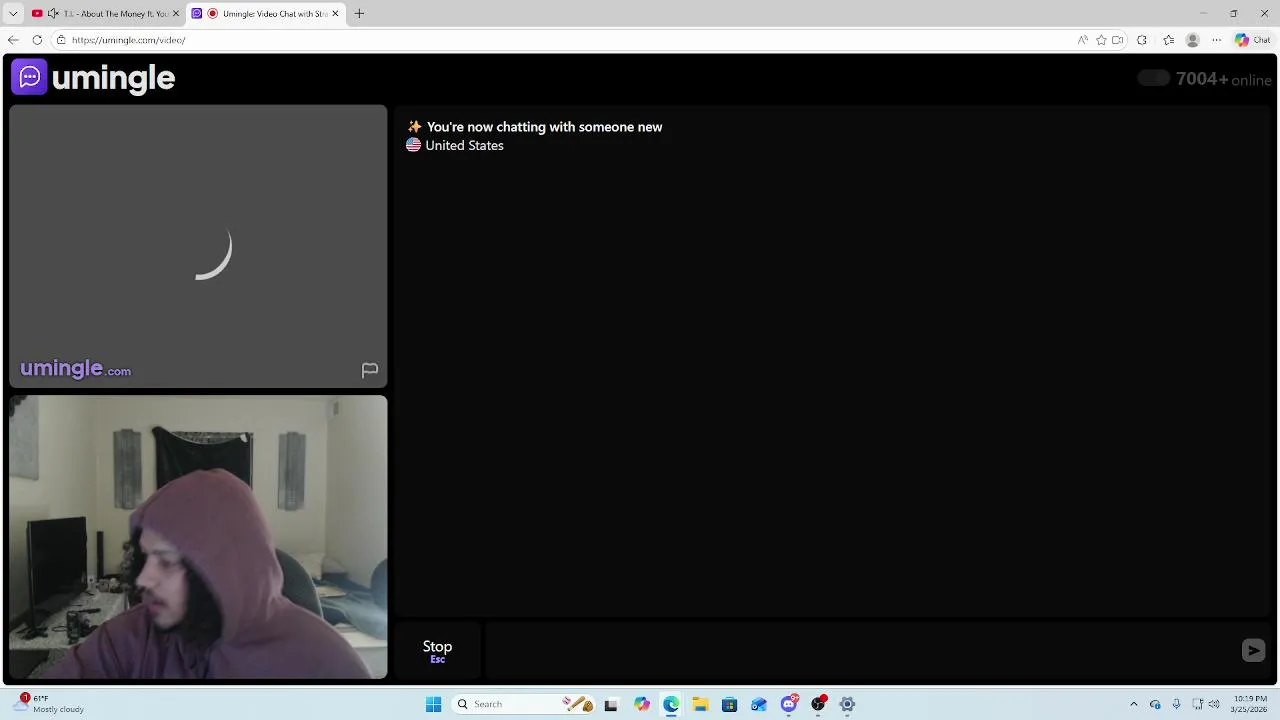Click the camera/media icon in address bar

[x=1118, y=40]
